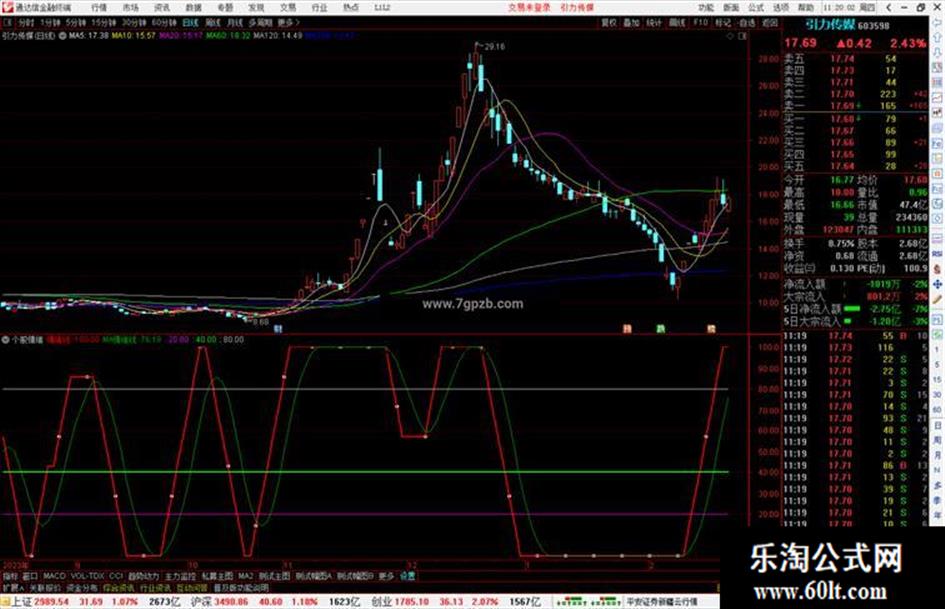Click the diamond icon at chart top right
The width and height of the screenshot is (945, 609).
[730, 36]
